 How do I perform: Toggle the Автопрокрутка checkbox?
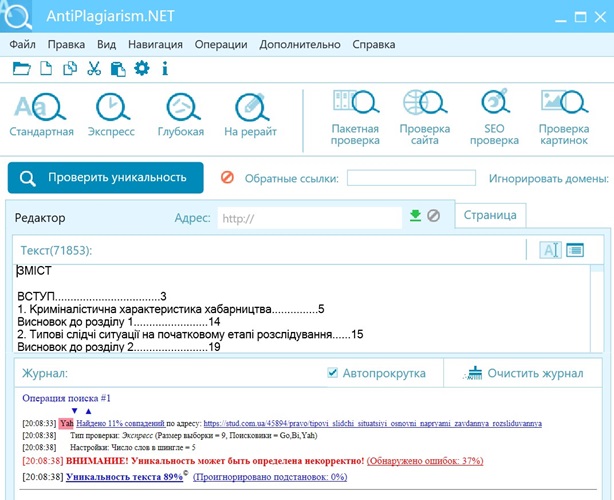332,372
